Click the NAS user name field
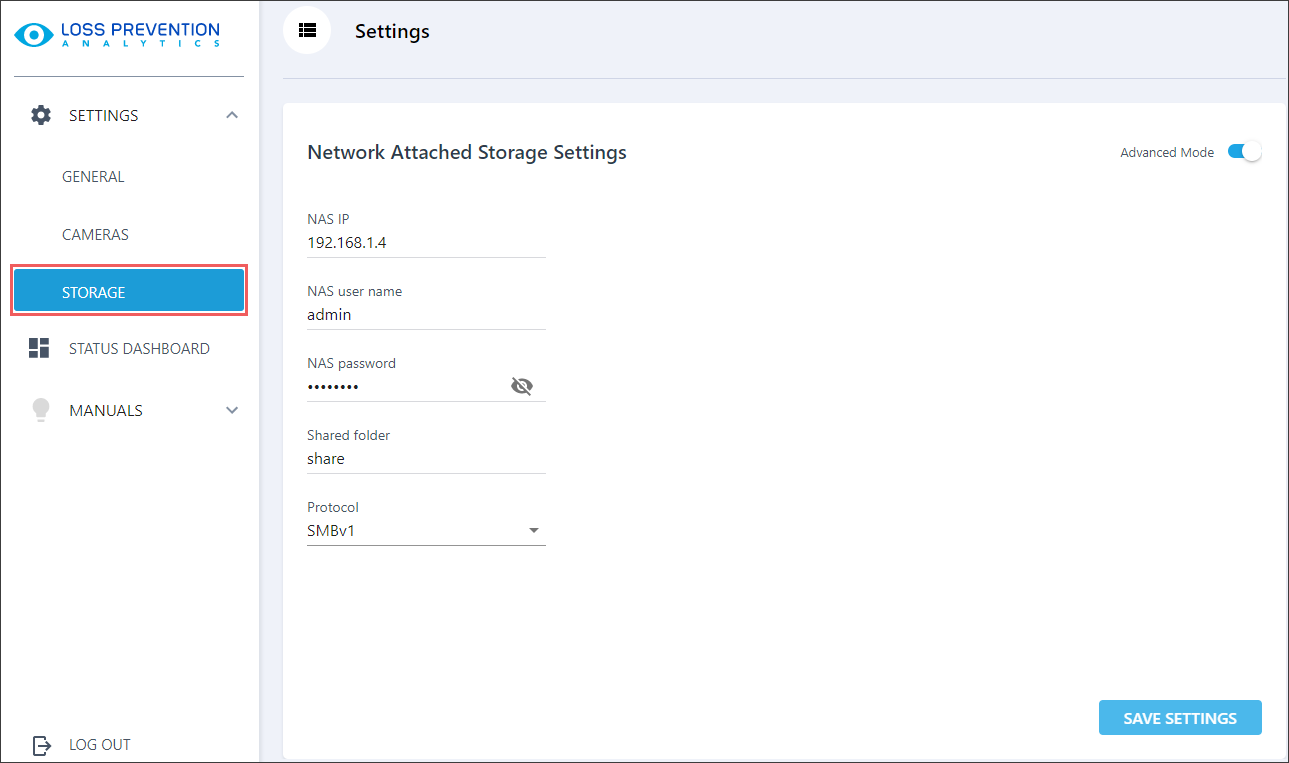The image size is (1289, 763). coord(426,315)
